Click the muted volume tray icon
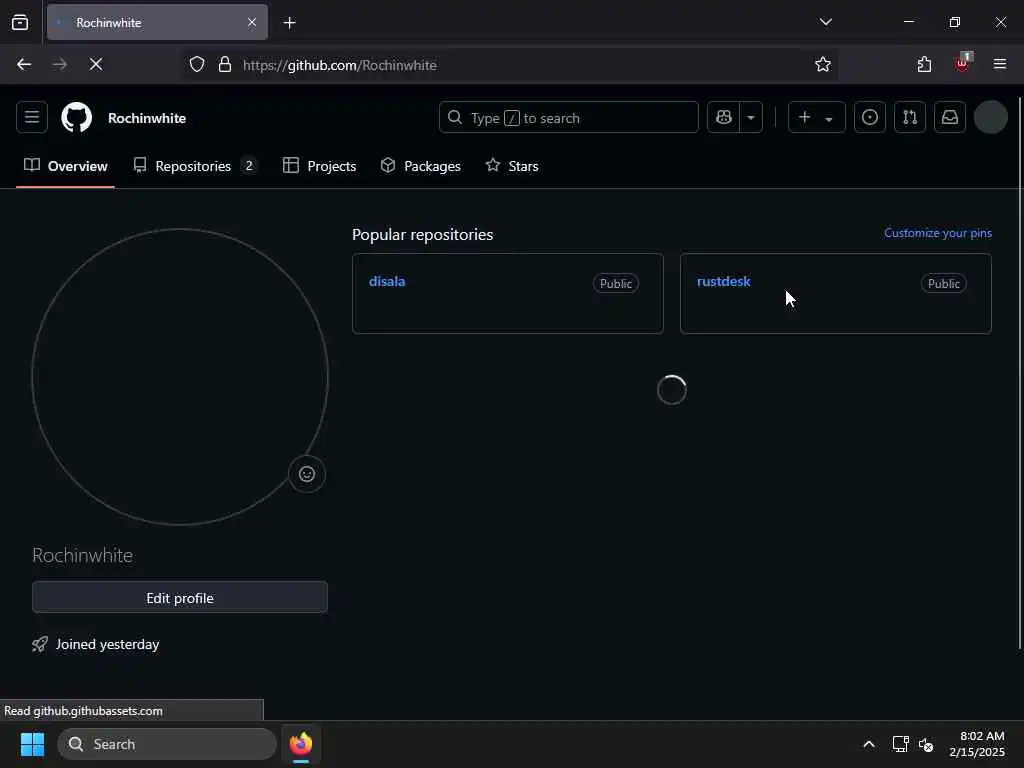1024x768 pixels. coord(926,744)
